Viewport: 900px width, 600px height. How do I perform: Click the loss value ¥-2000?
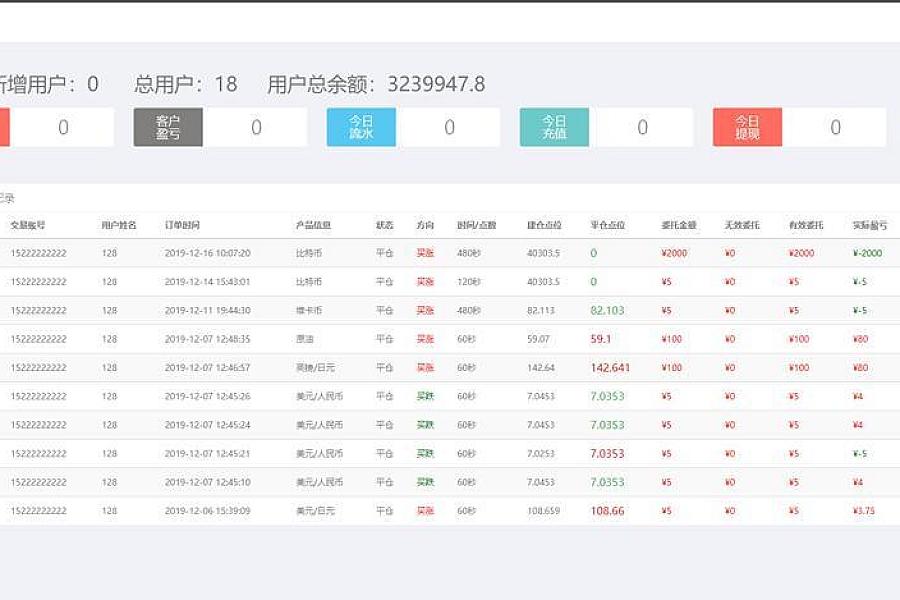pyautogui.click(x=867, y=253)
